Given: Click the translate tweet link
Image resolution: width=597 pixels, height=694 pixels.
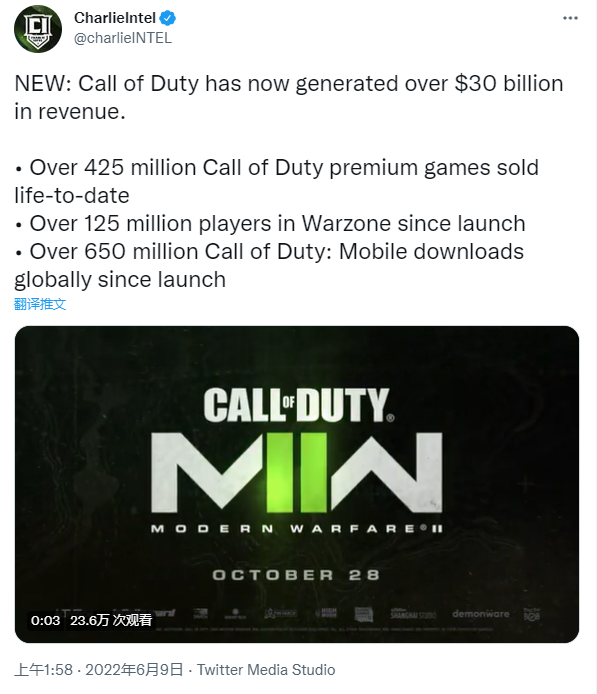Looking at the screenshot, I should click(40, 304).
